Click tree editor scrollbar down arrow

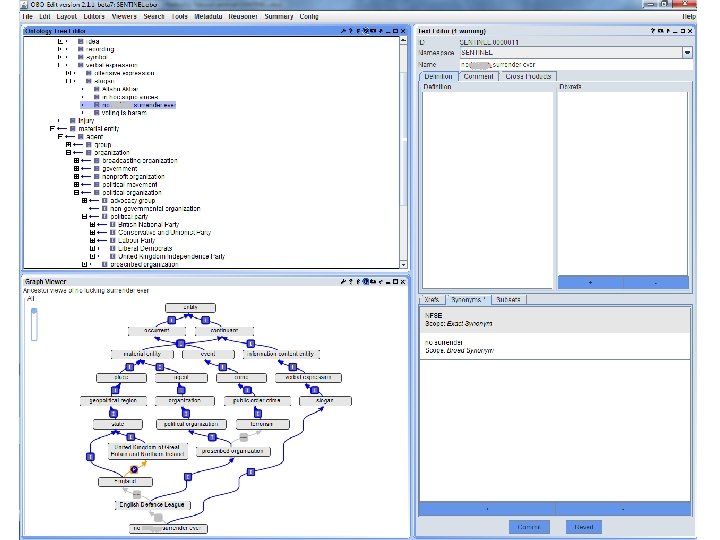[403, 264]
